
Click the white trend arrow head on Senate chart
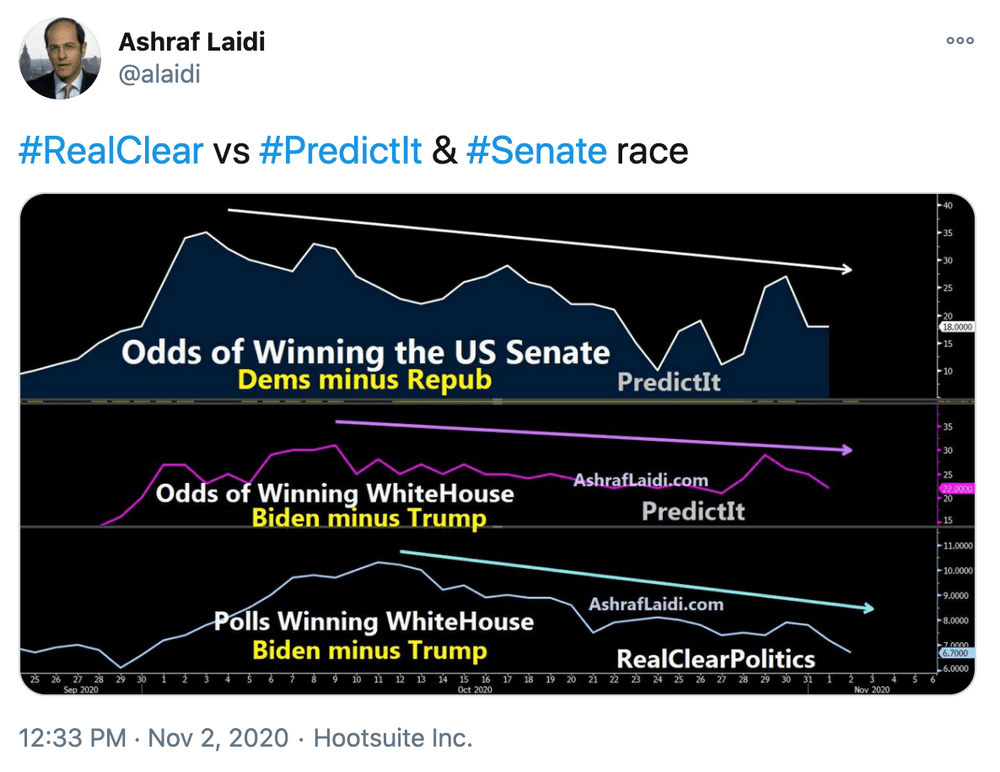(x=847, y=269)
